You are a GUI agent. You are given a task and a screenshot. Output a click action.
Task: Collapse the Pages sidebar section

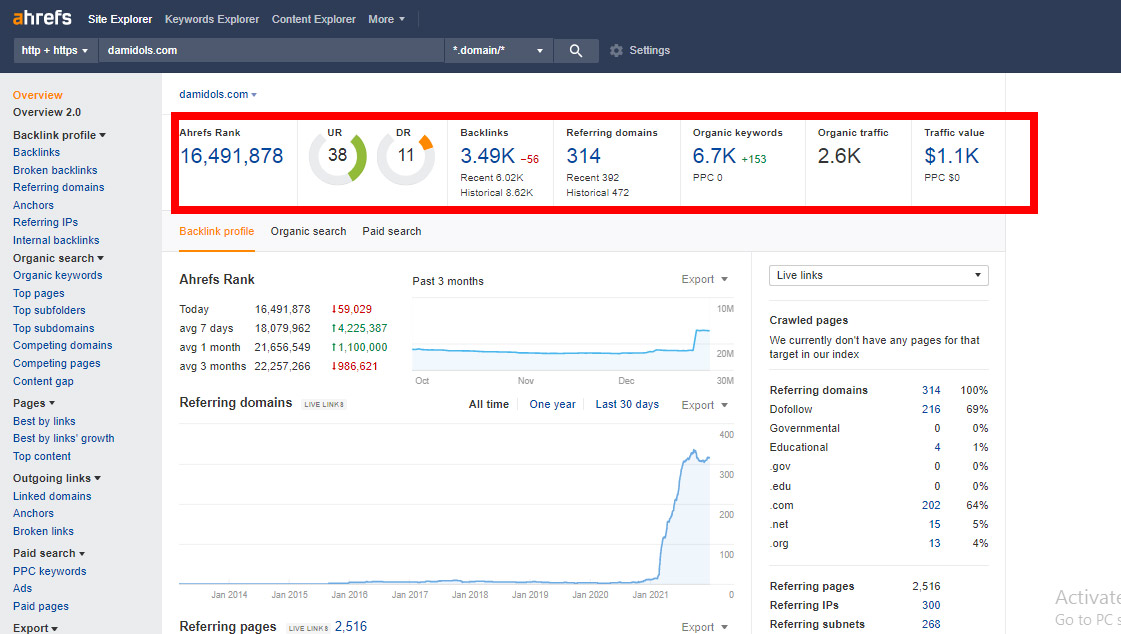click(34, 403)
